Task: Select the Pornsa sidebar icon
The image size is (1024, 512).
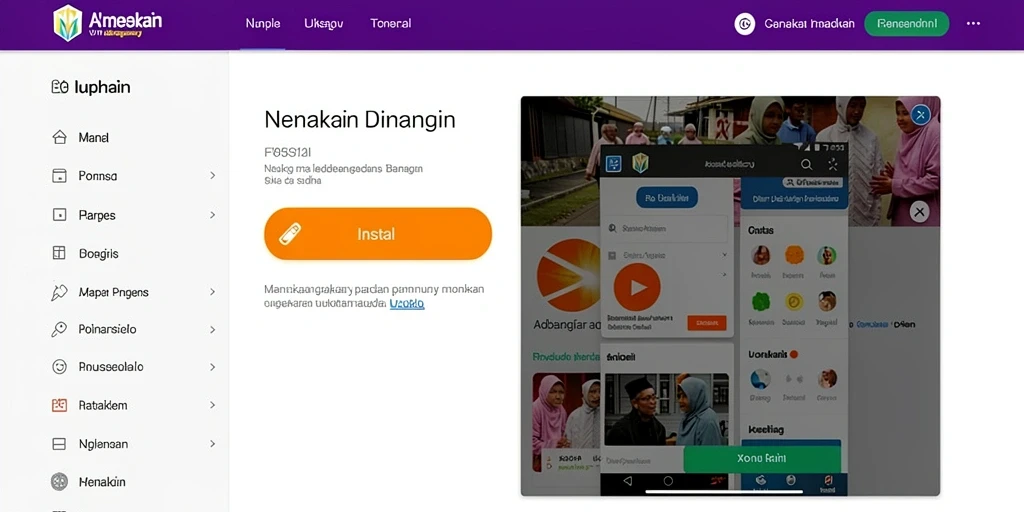Action: tap(59, 176)
